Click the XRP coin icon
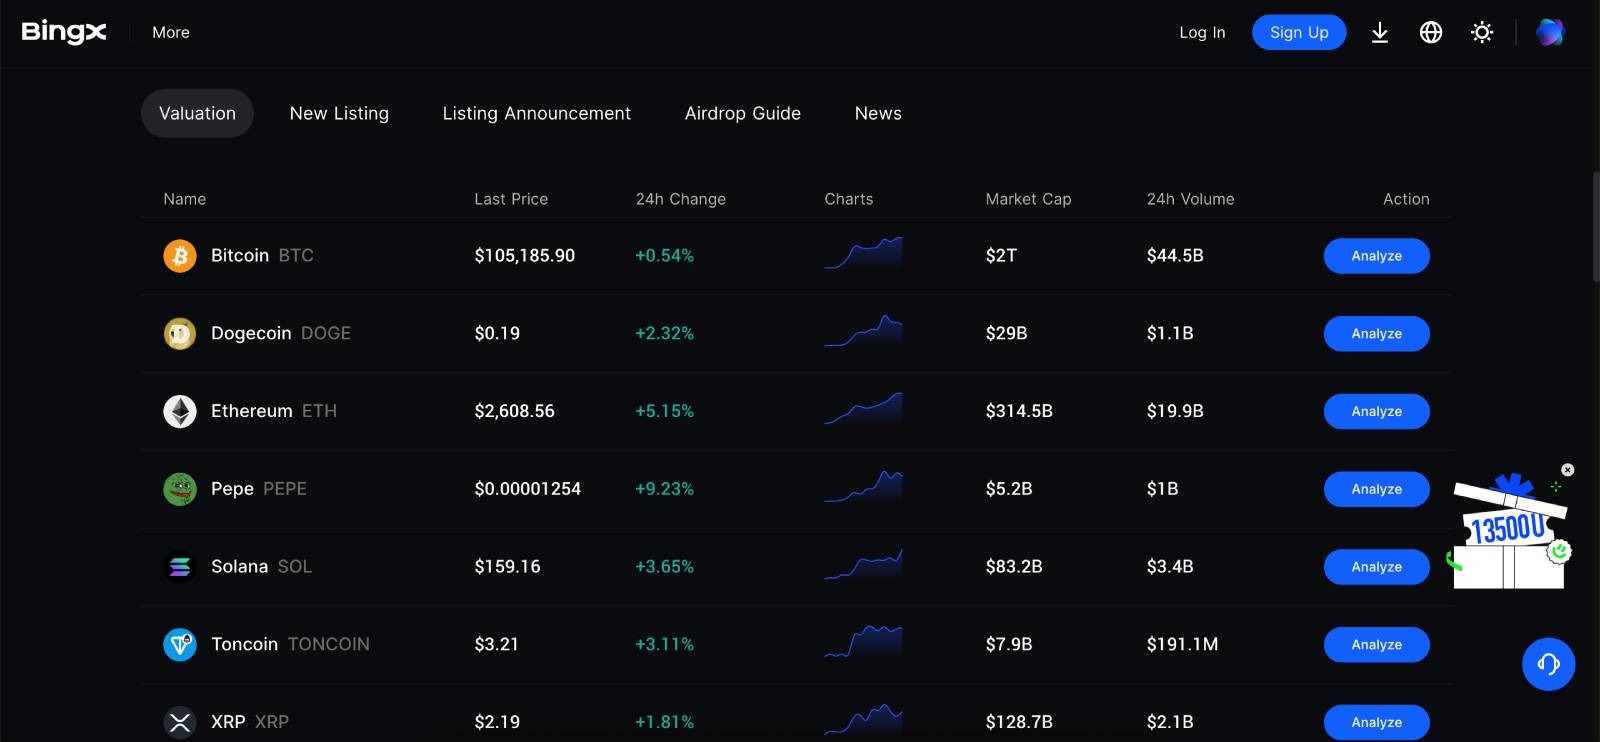 click(x=180, y=722)
